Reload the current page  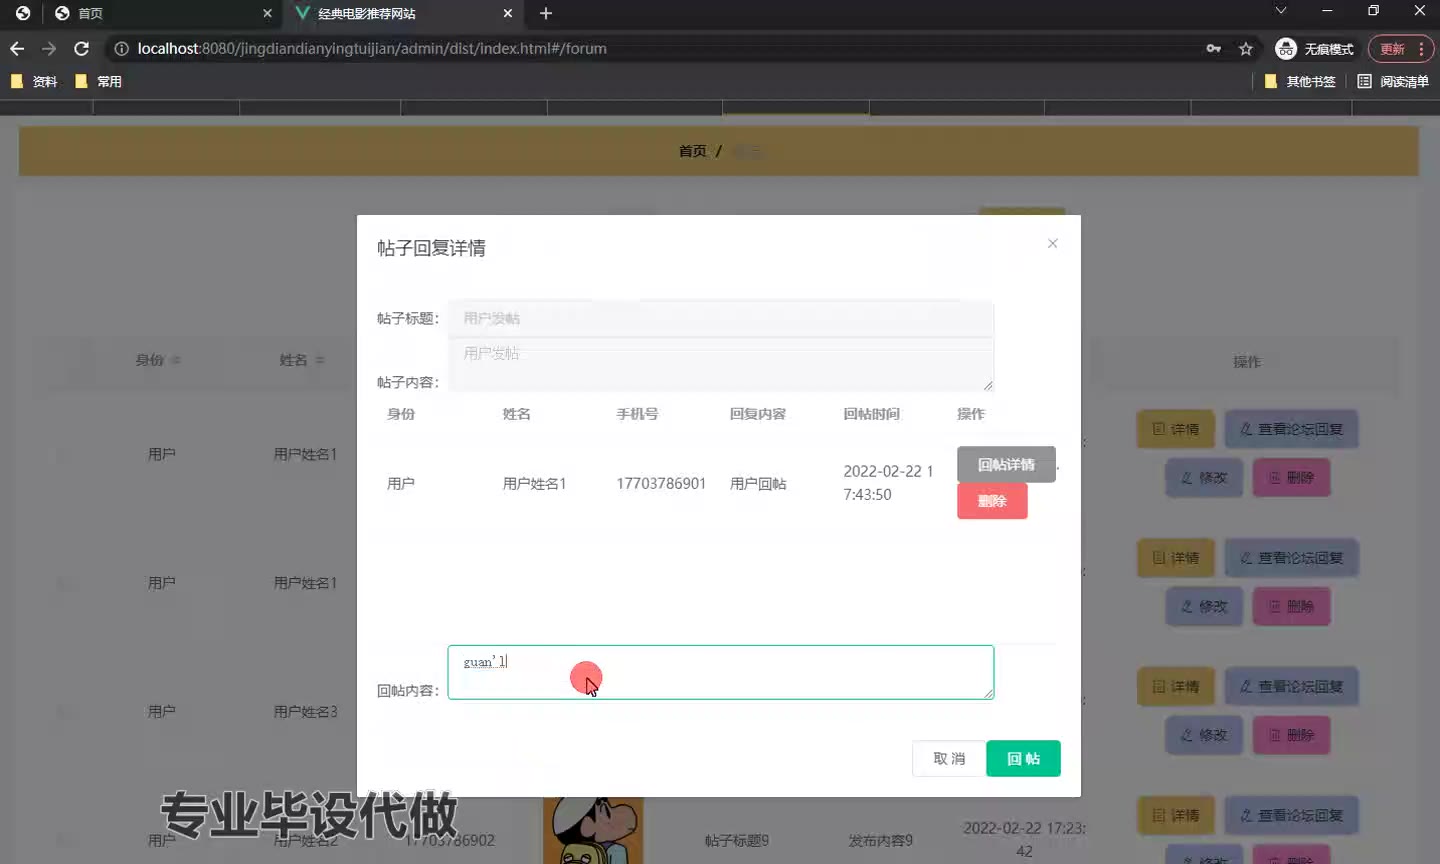coord(82,48)
